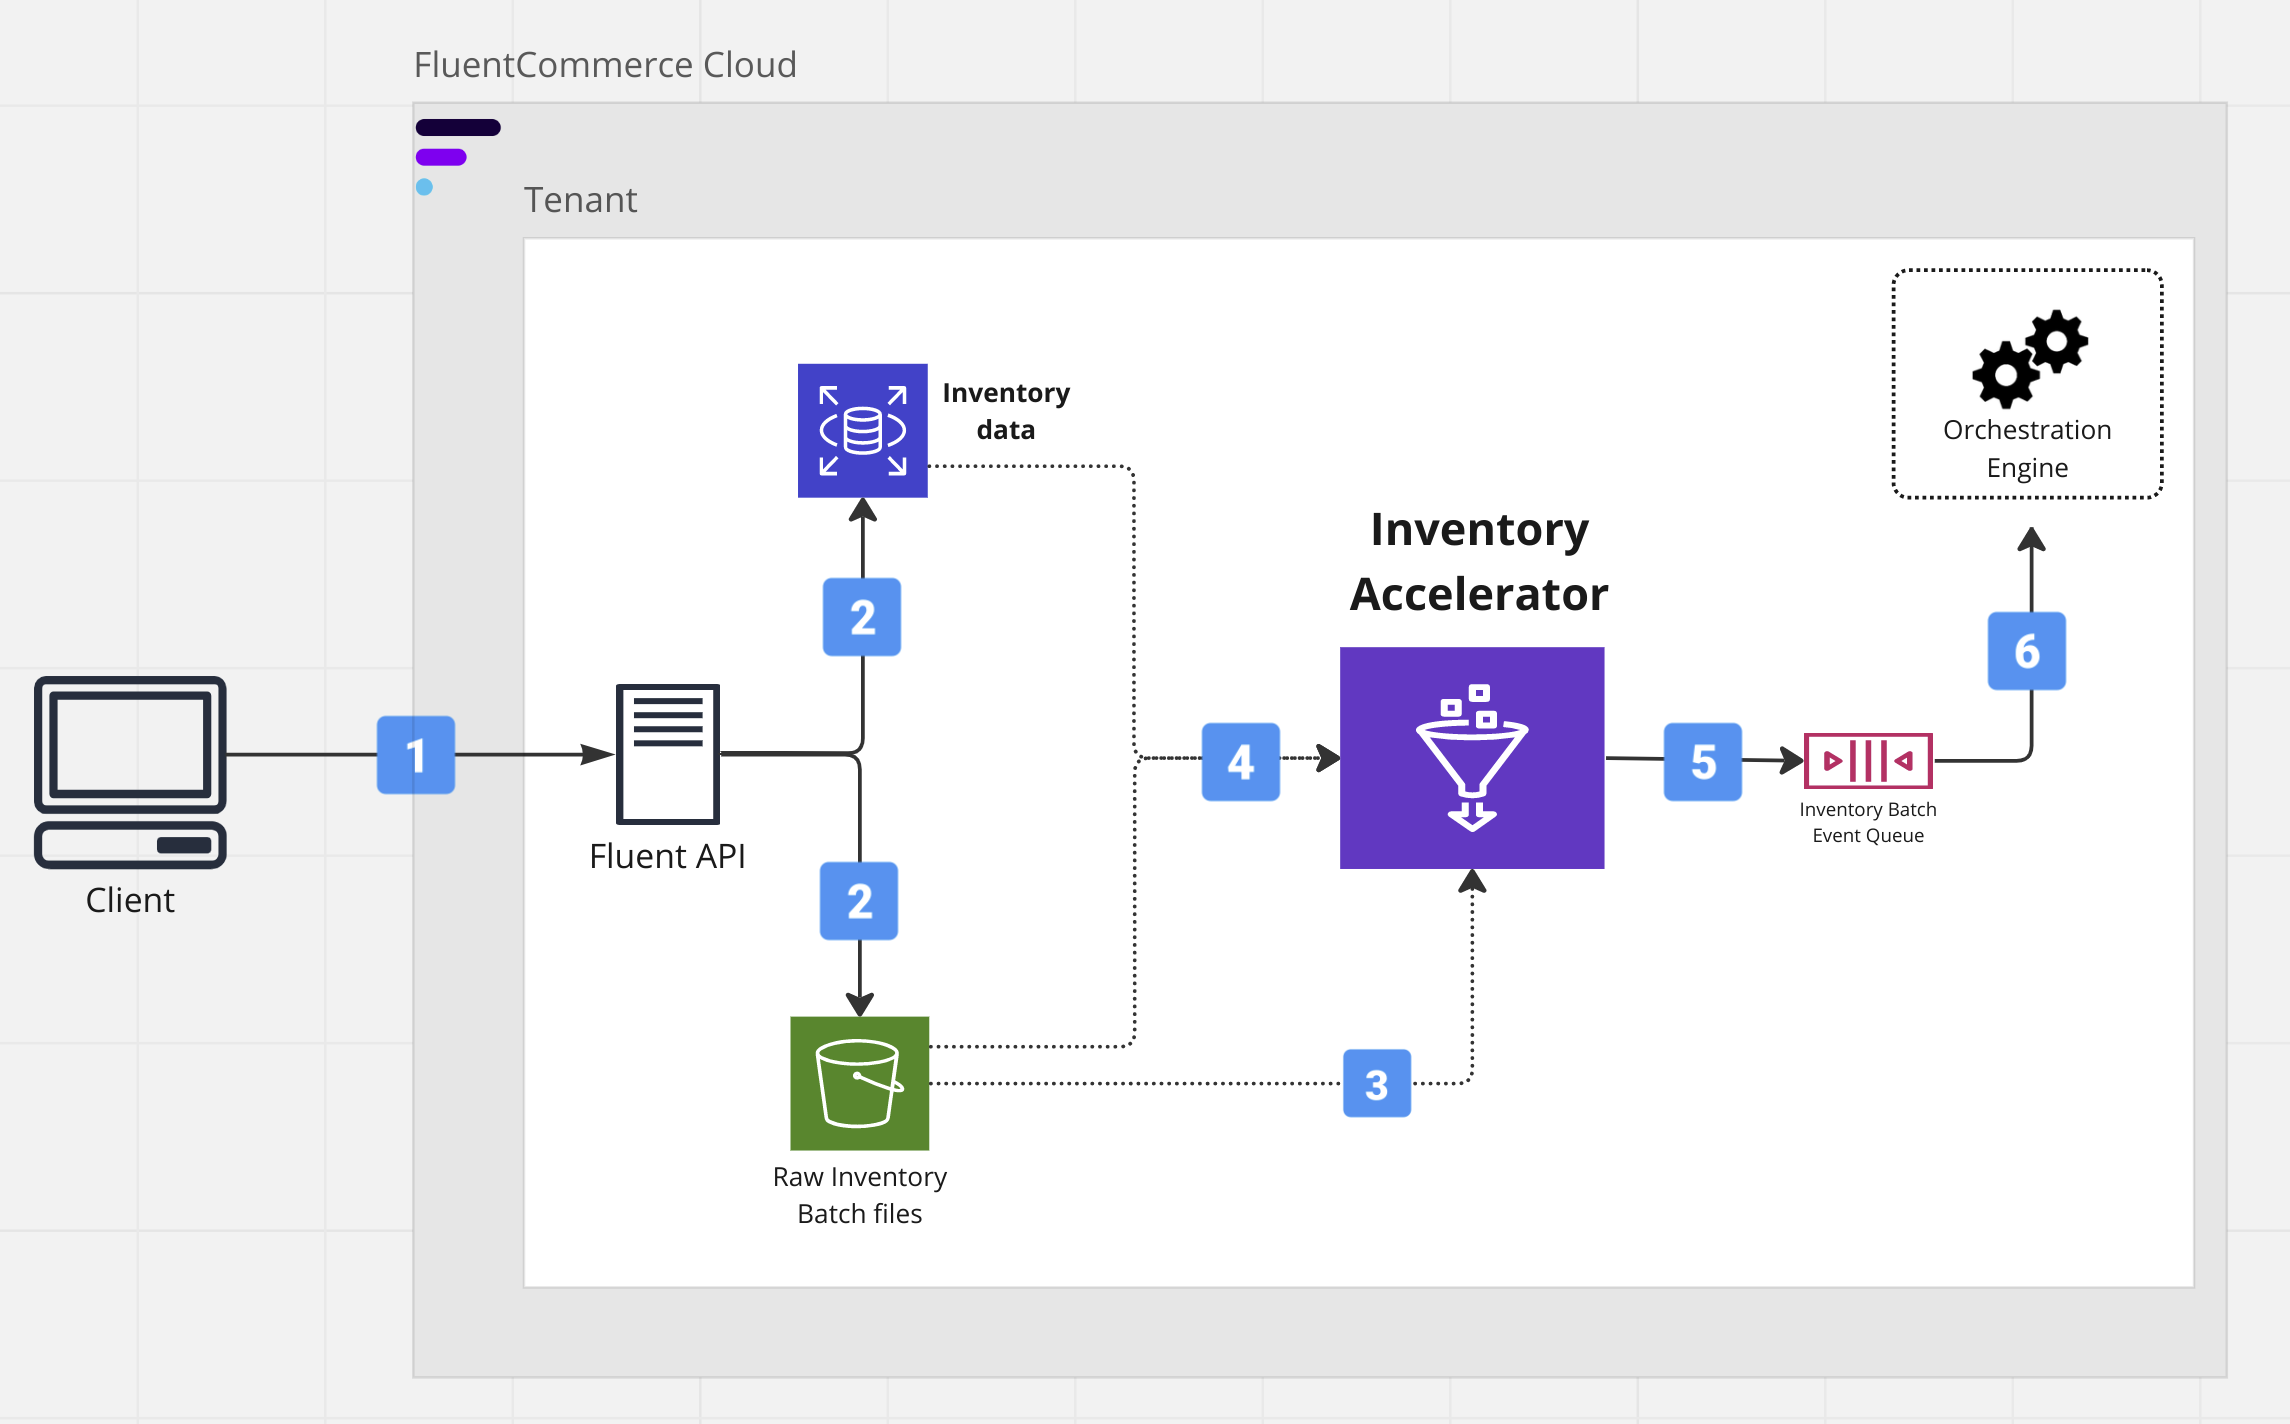Click step marker number 1
The image size is (2290, 1424).
tap(416, 755)
